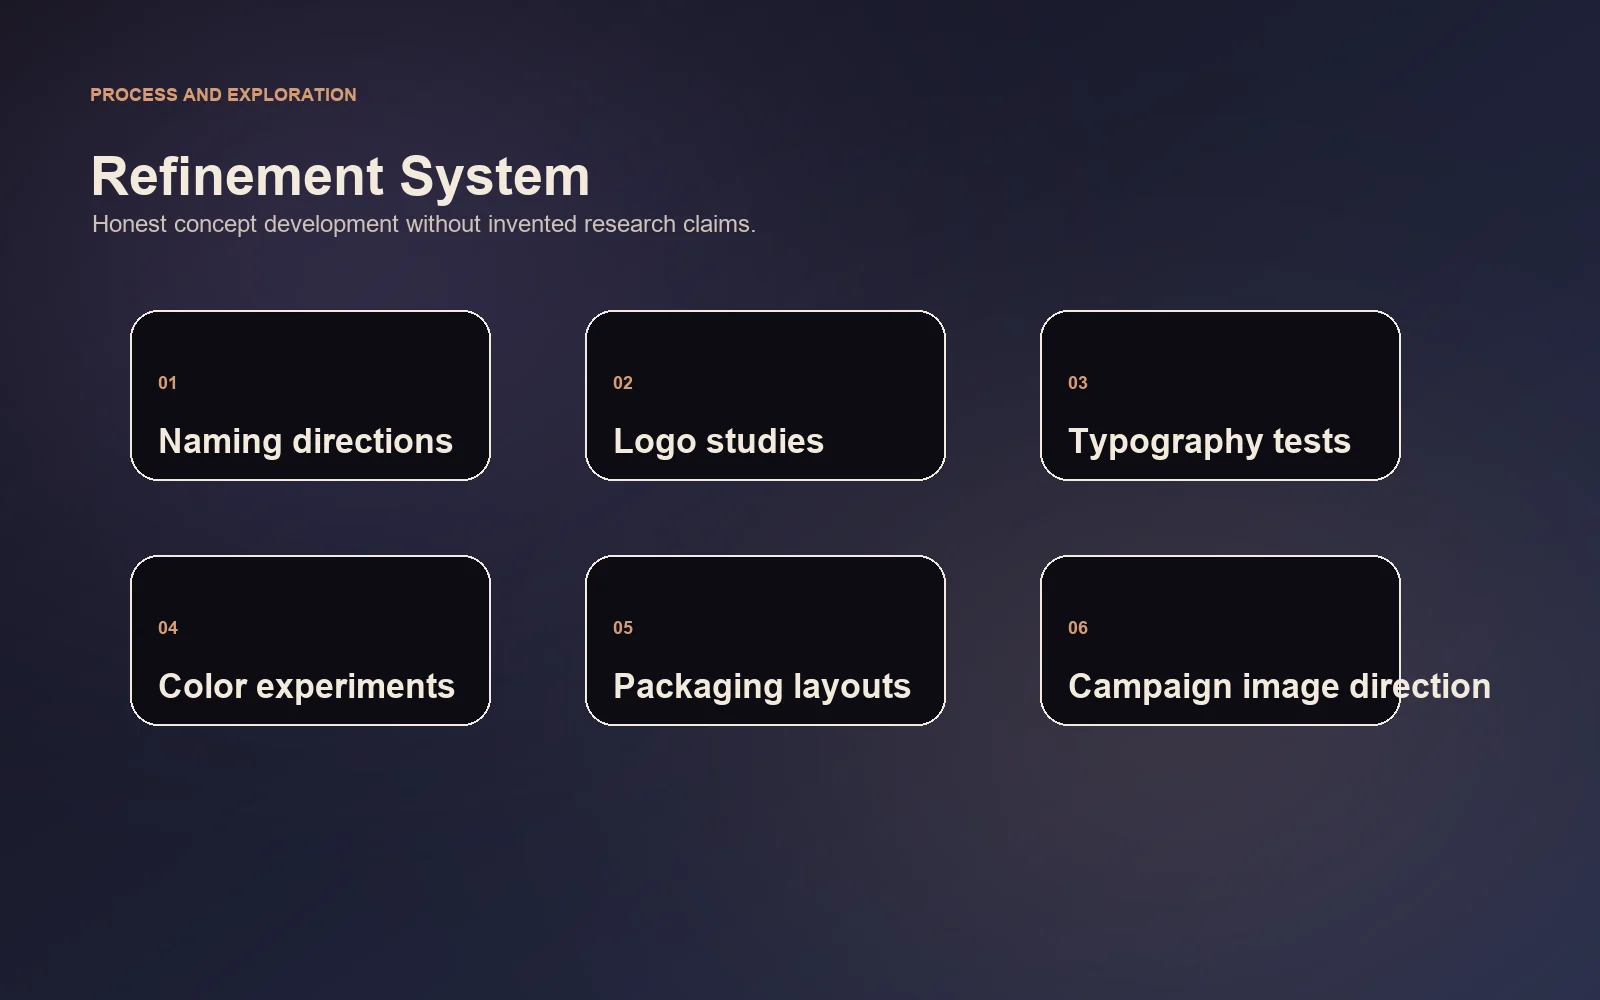Click the Packaging layouts title text
Viewport: 1600px width, 1000px height.
click(x=762, y=686)
